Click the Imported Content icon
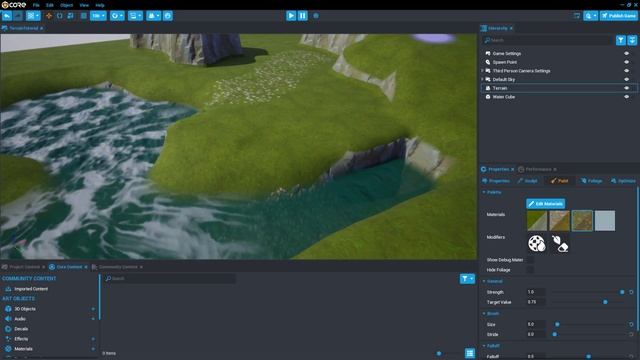Viewport: 640px width, 360px height. click(x=8, y=289)
